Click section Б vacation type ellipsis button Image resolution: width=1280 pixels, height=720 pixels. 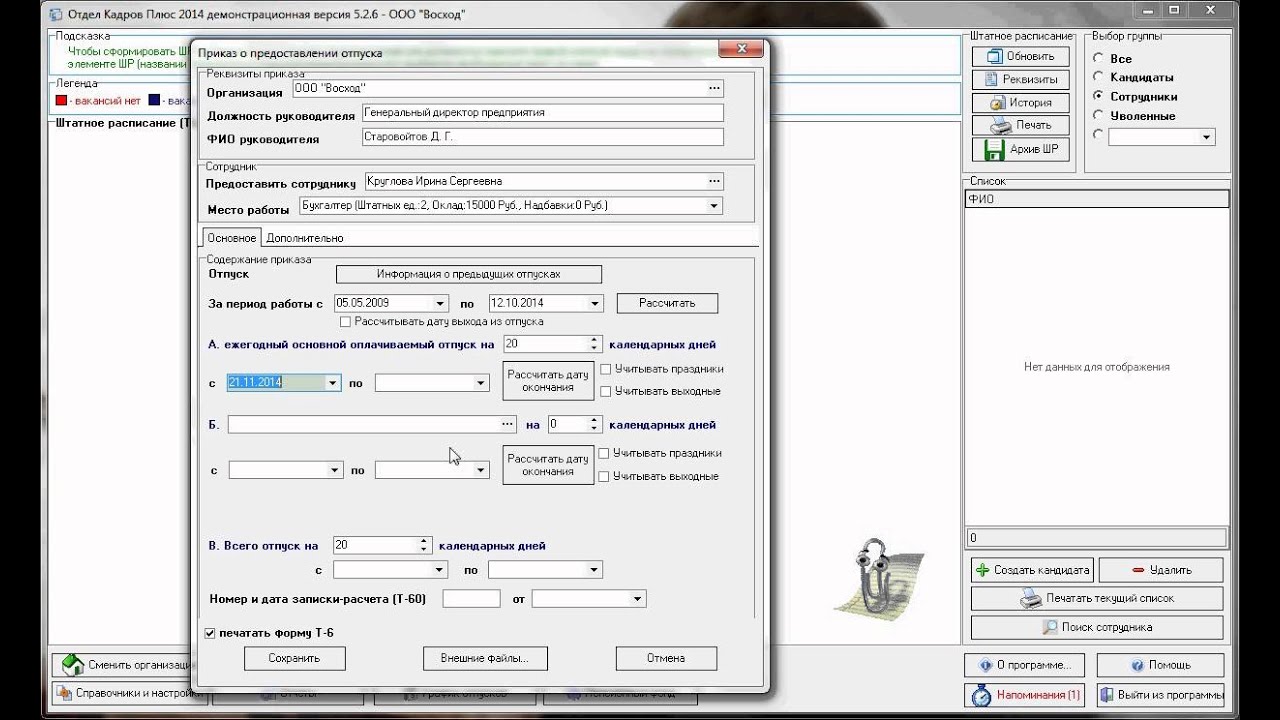coord(508,424)
